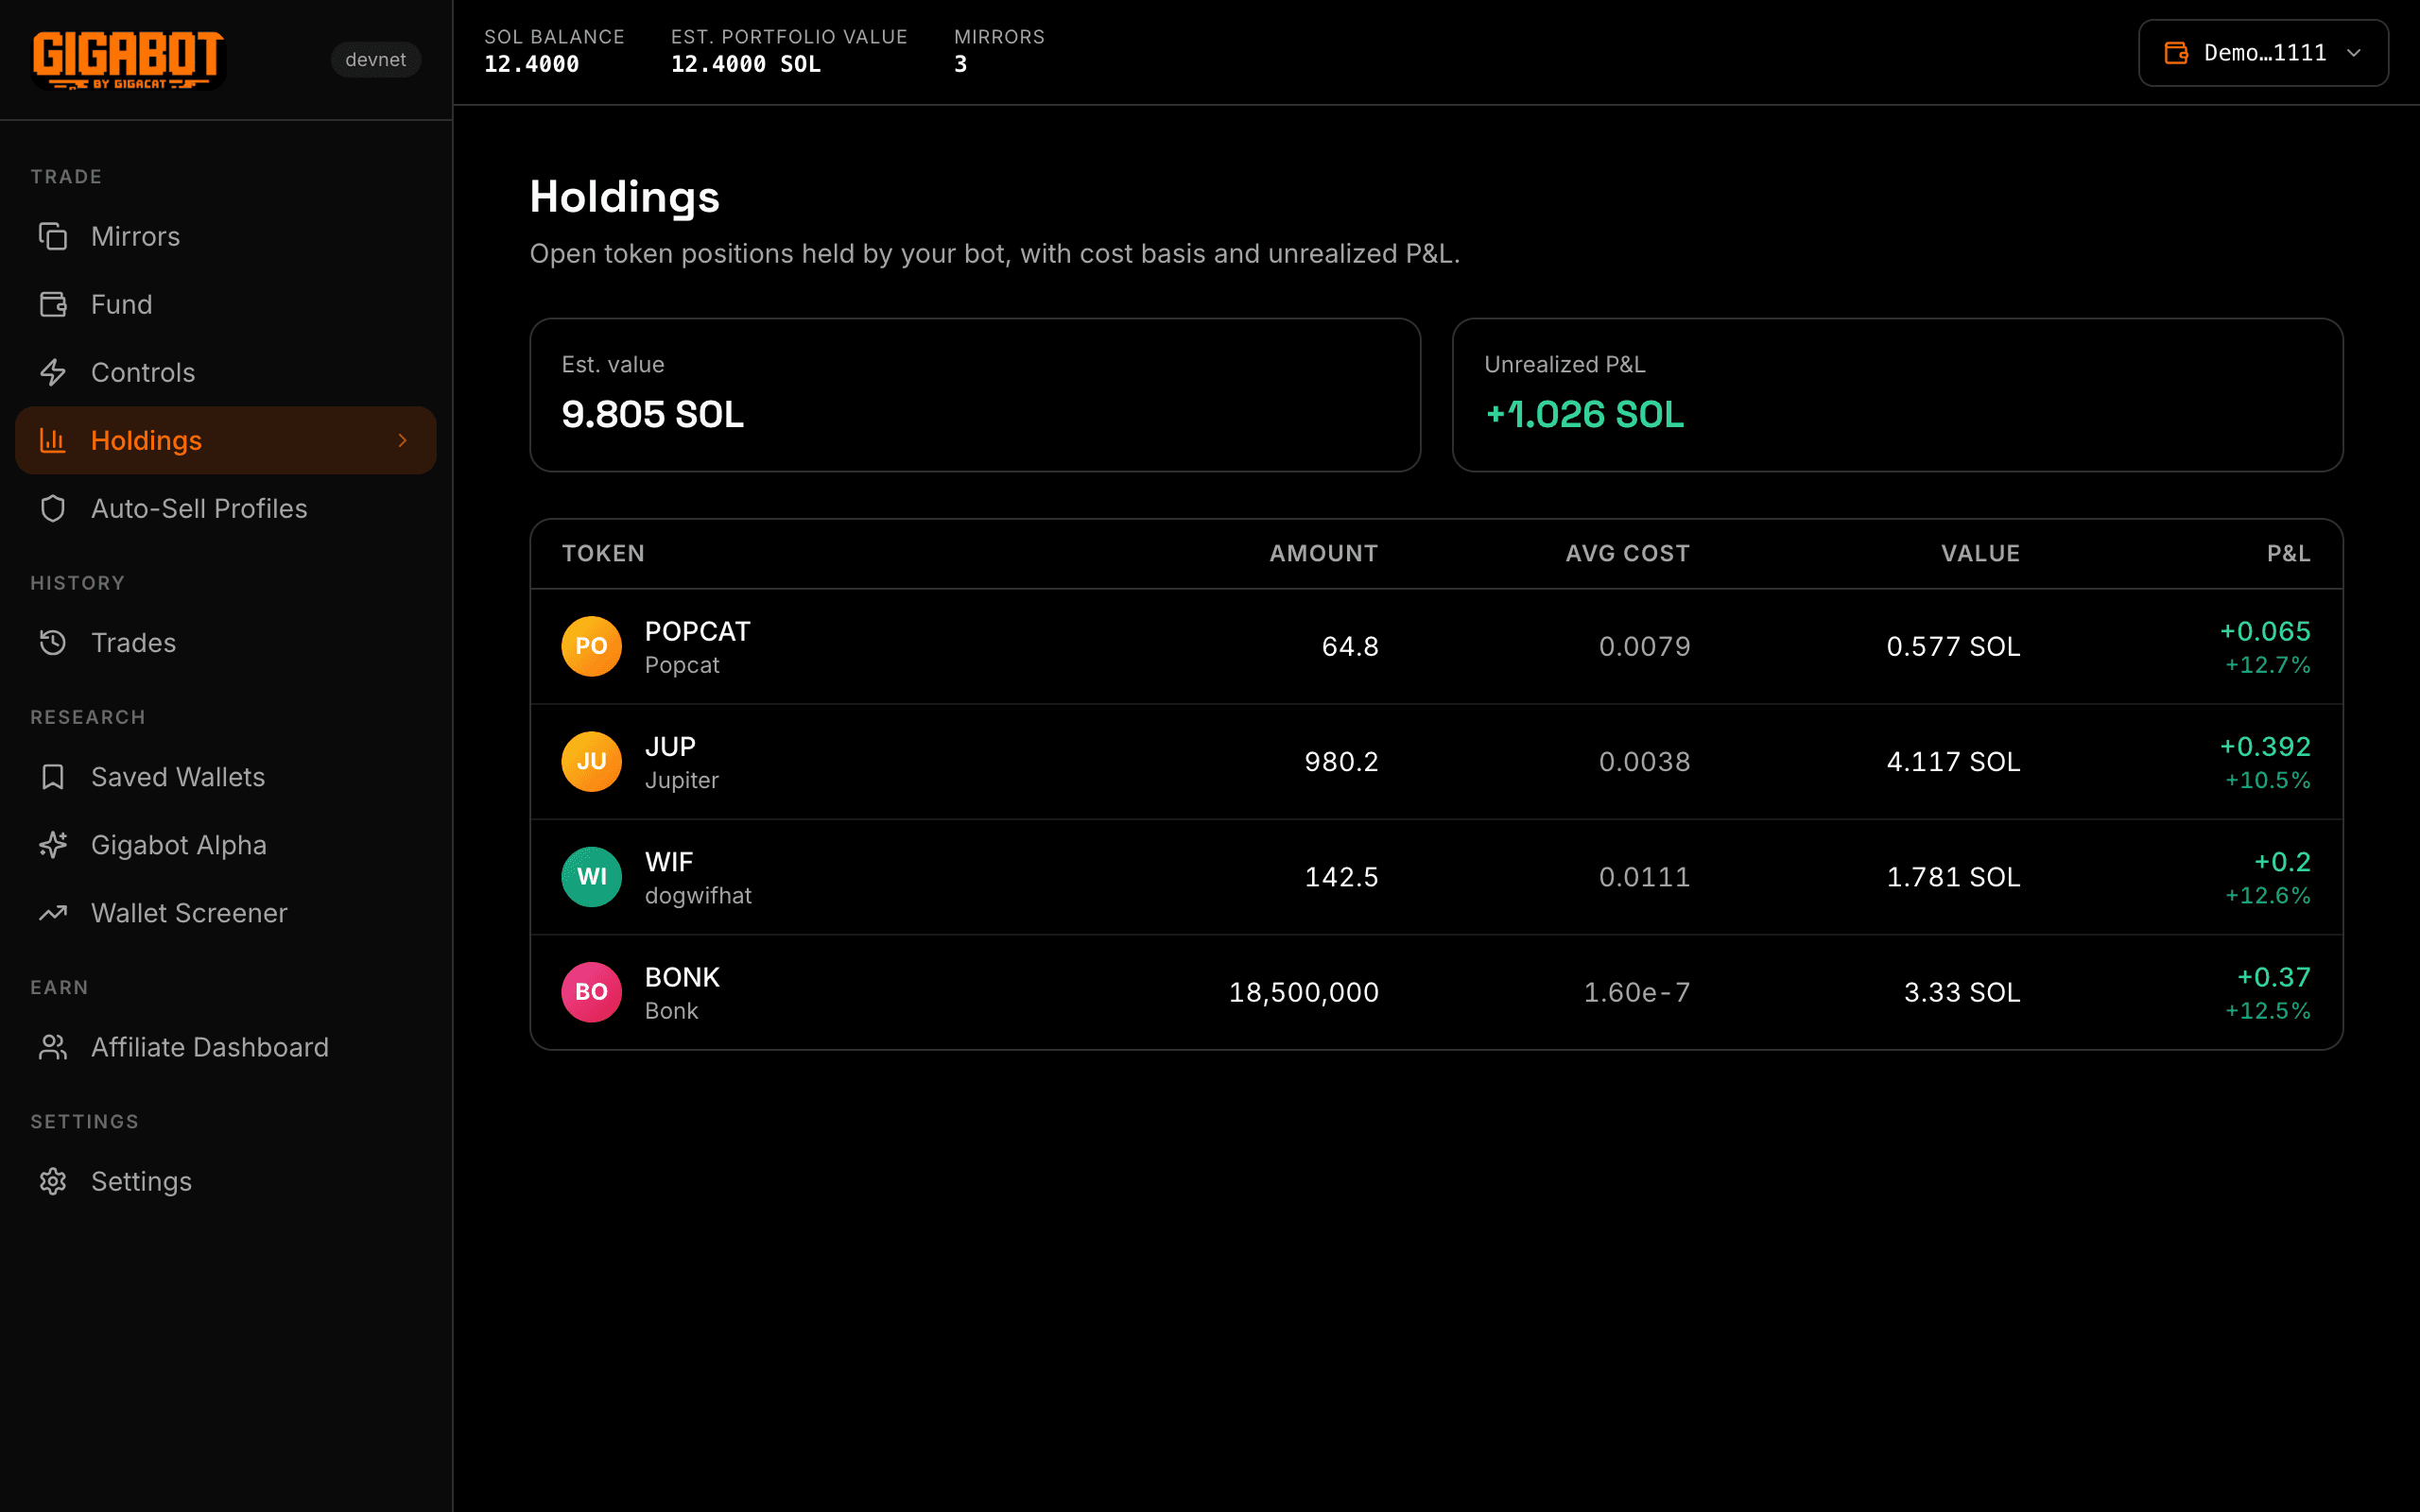Screen dimensions: 2420x1512
Task: Open the Settings page
Action: (x=226, y=1181)
